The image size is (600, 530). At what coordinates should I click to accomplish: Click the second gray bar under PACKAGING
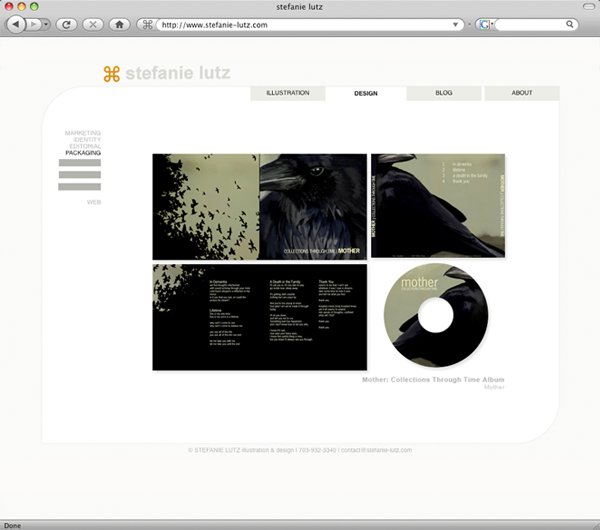80,174
